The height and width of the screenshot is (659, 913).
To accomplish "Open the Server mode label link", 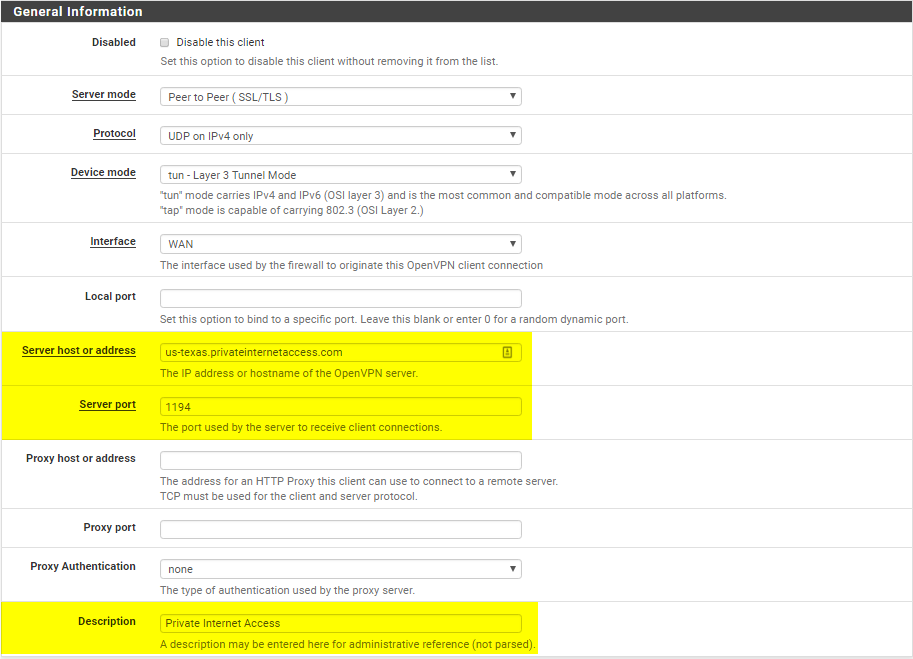I will point(104,94).
